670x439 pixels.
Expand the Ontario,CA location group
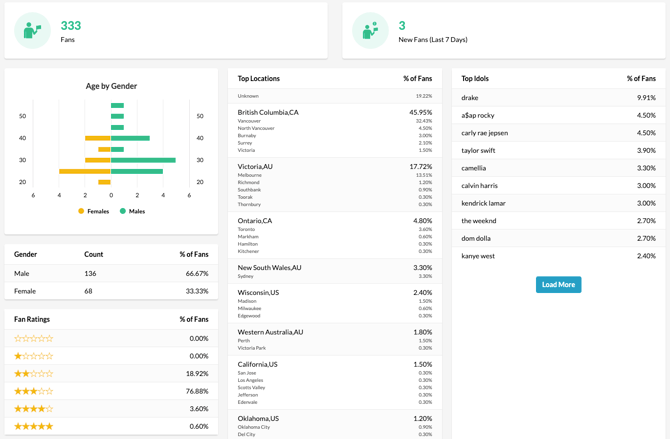(254, 221)
